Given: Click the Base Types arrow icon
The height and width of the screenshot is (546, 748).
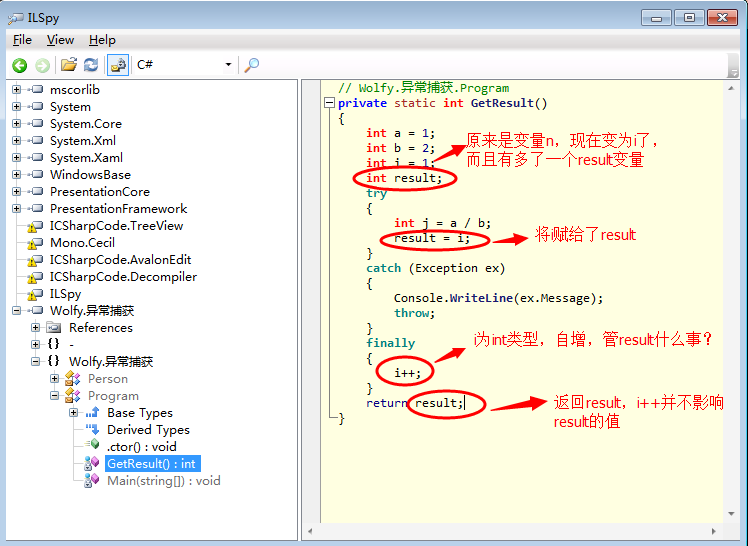Looking at the screenshot, I should 92,412.
